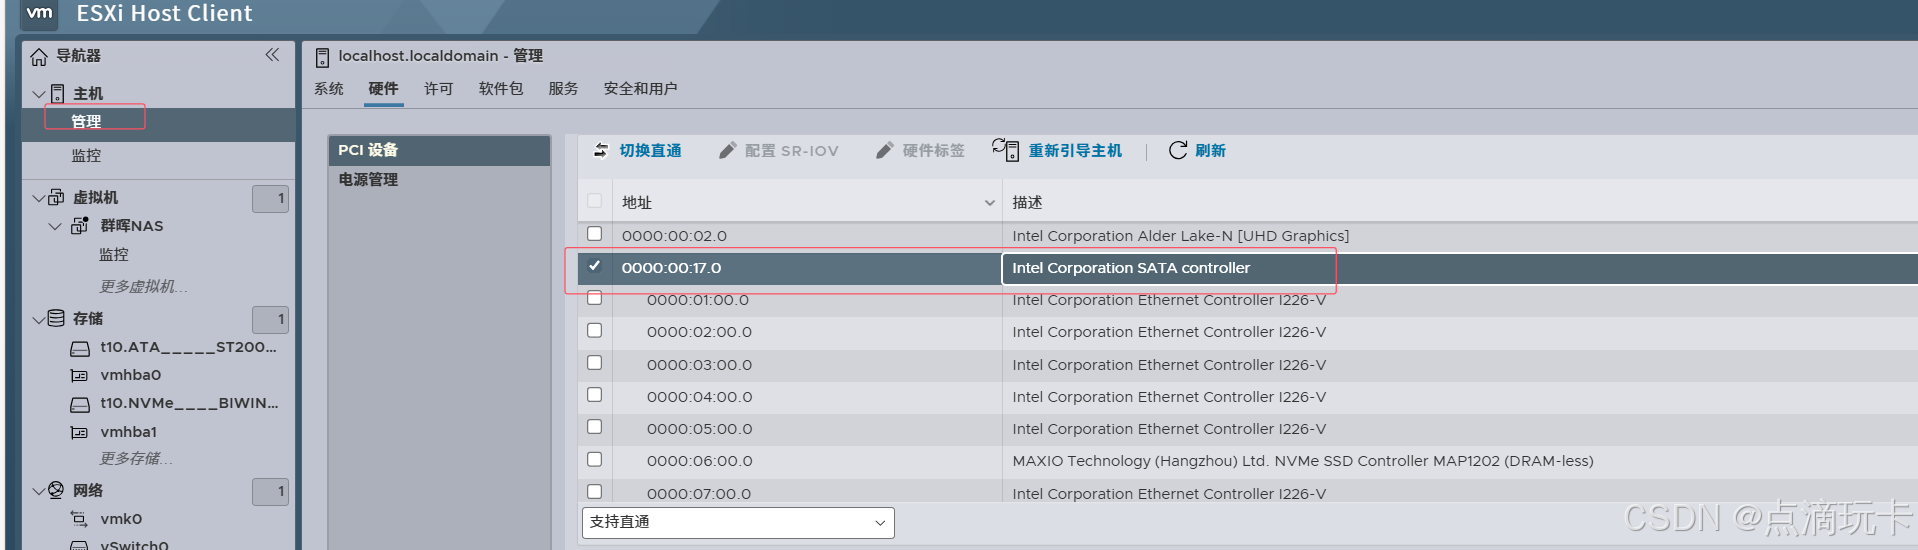The image size is (1918, 550).
Task: Switch to the 安全和用户 tab
Action: click(x=640, y=89)
